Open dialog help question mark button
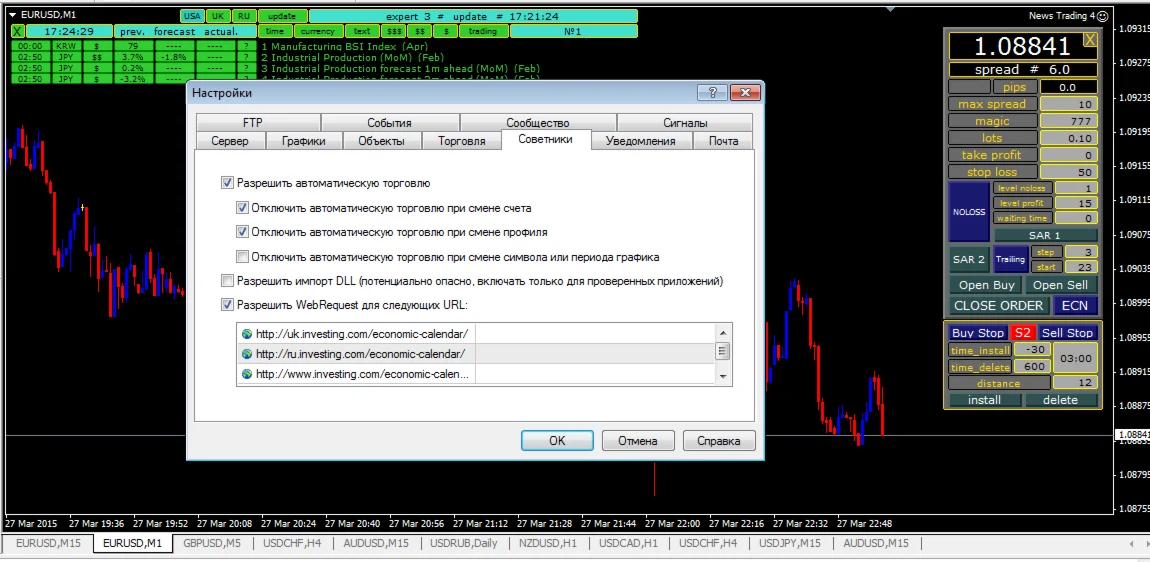This screenshot has width=1150, height=562. [x=712, y=92]
